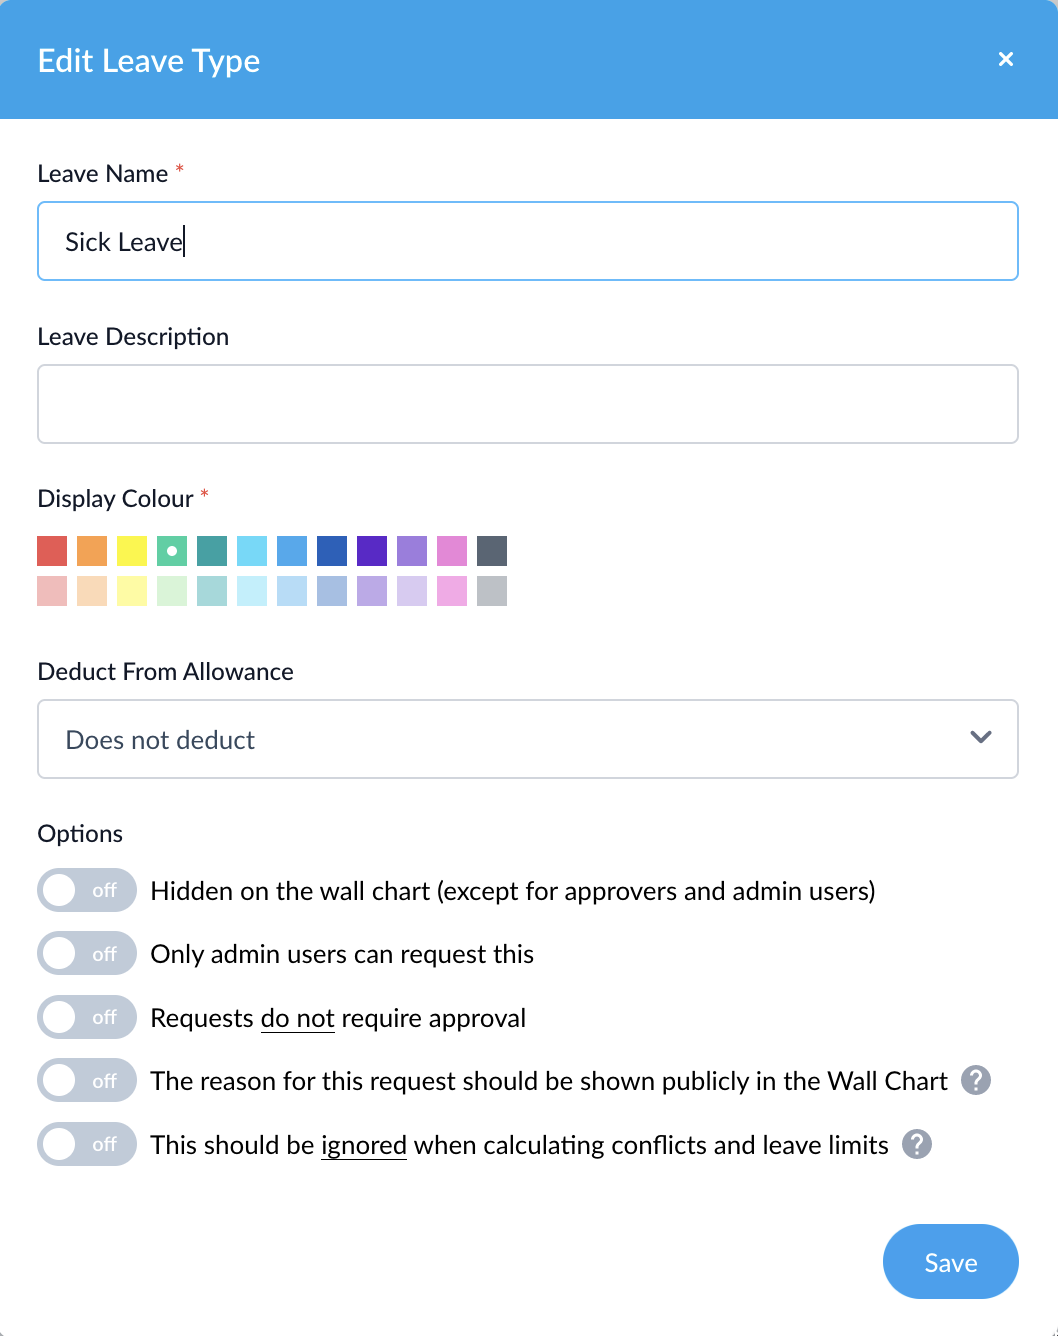The width and height of the screenshot is (1058, 1336).
Task: Open the Deduct From Allowance dropdown
Action: click(x=528, y=739)
